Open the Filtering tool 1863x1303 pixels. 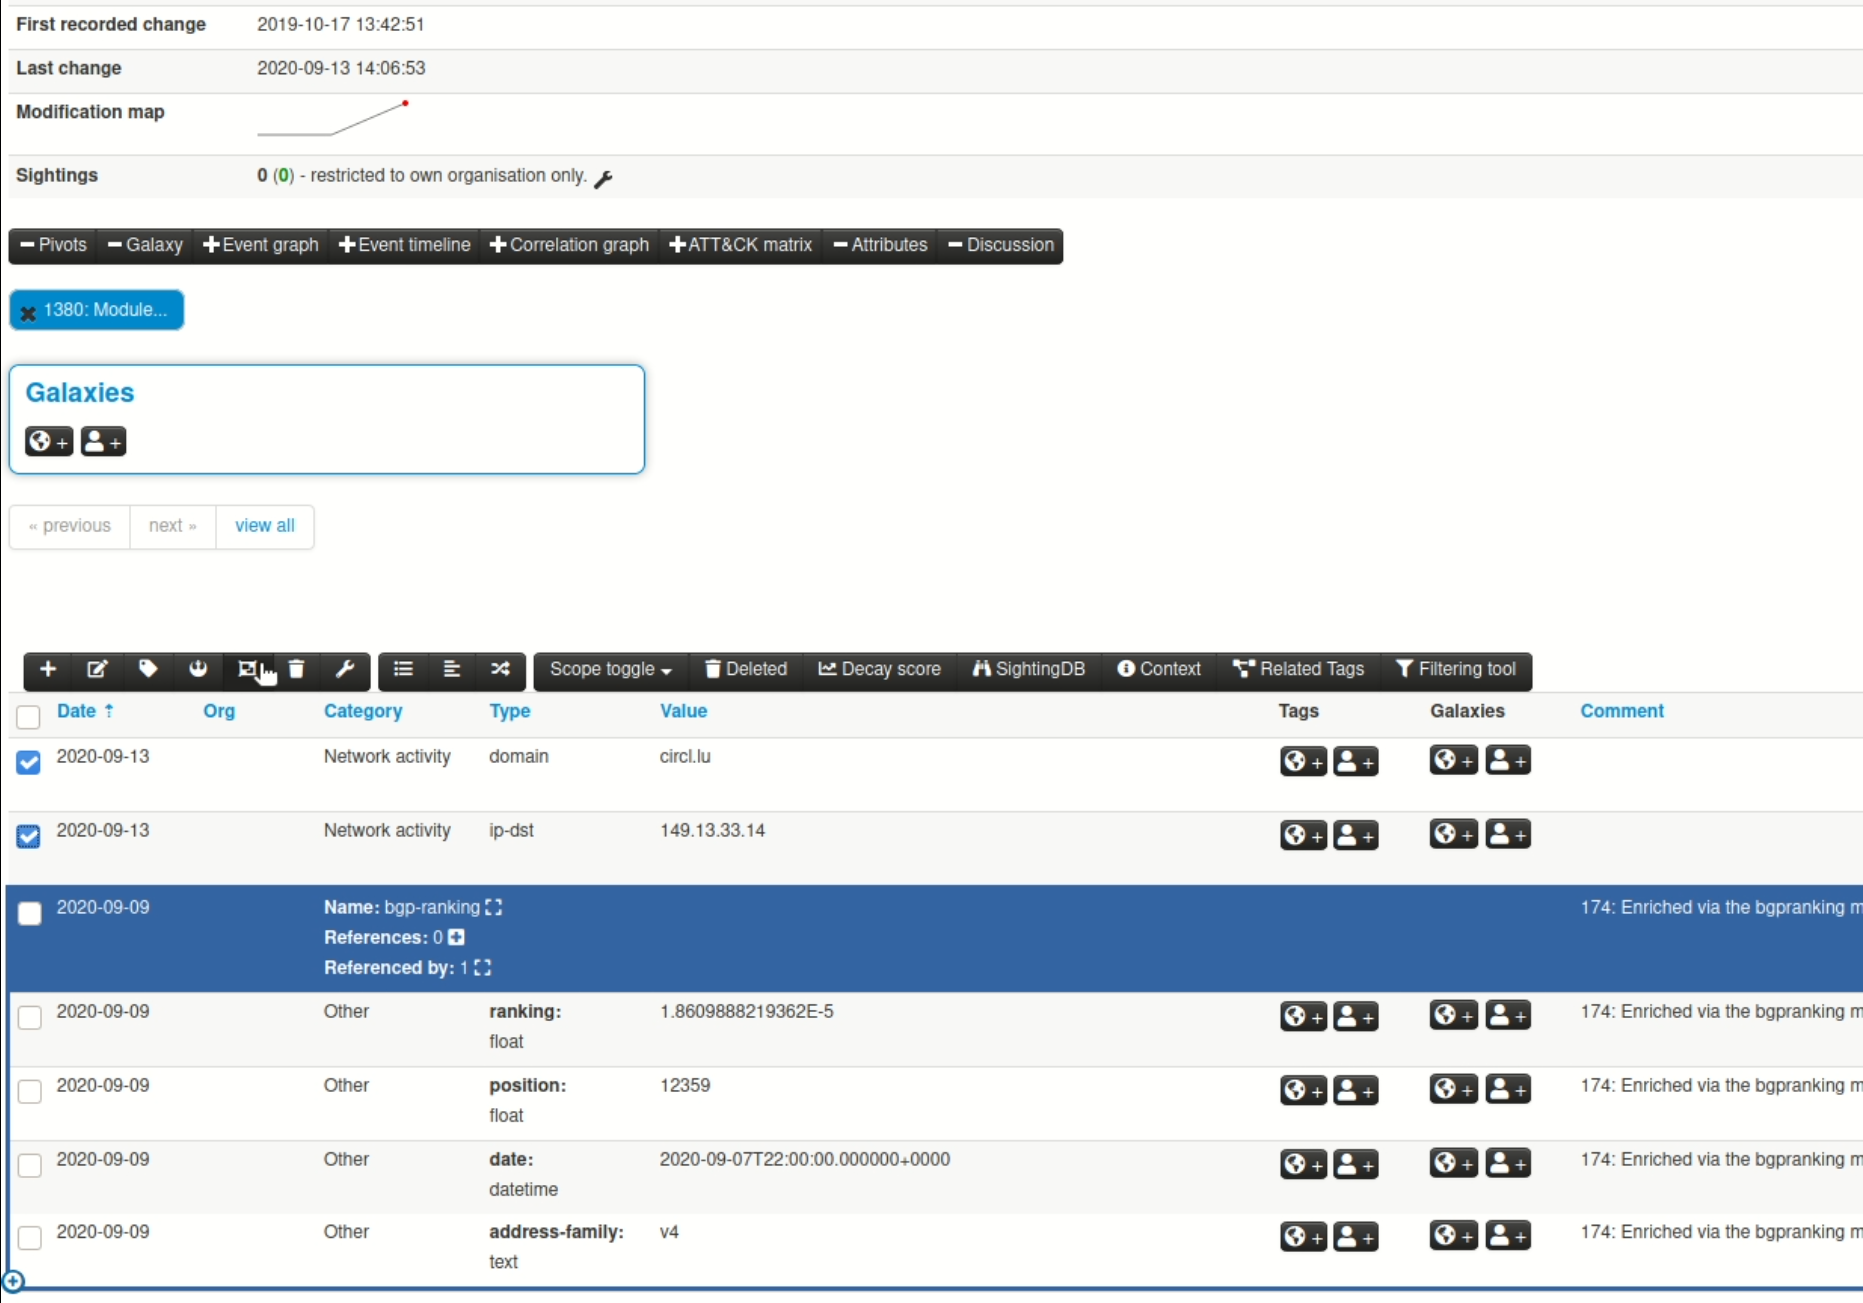(1455, 669)
